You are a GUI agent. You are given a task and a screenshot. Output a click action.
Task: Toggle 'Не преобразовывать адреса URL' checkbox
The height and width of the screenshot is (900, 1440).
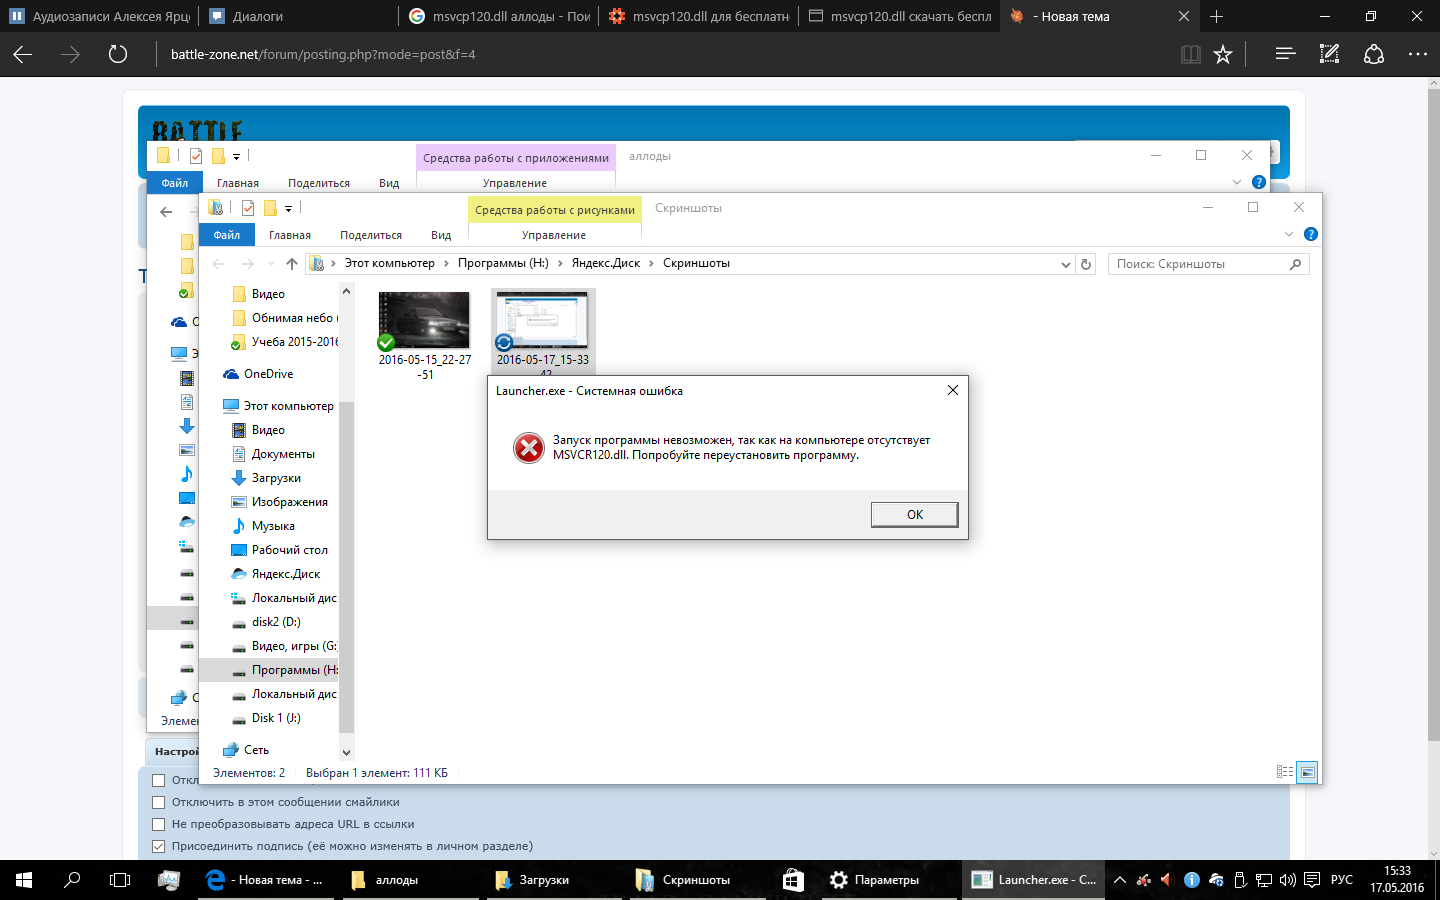pos(158,824)
